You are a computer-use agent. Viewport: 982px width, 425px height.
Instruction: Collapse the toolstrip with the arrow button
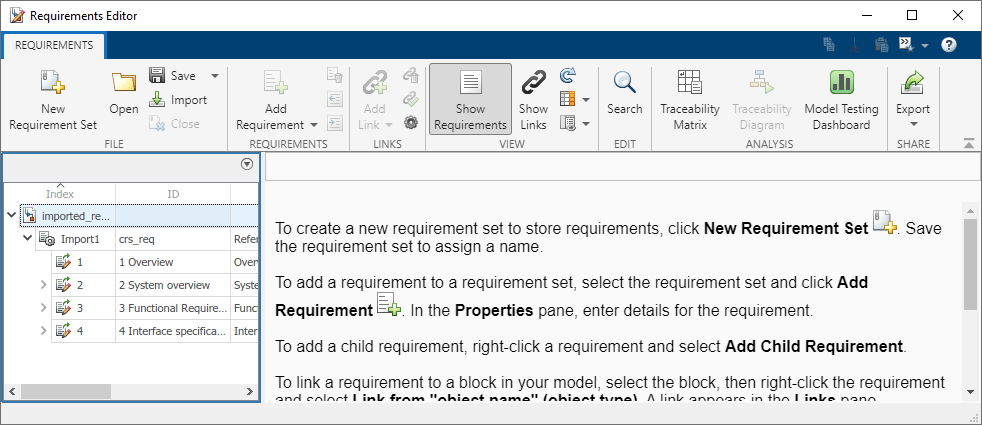tap(969, 144)
